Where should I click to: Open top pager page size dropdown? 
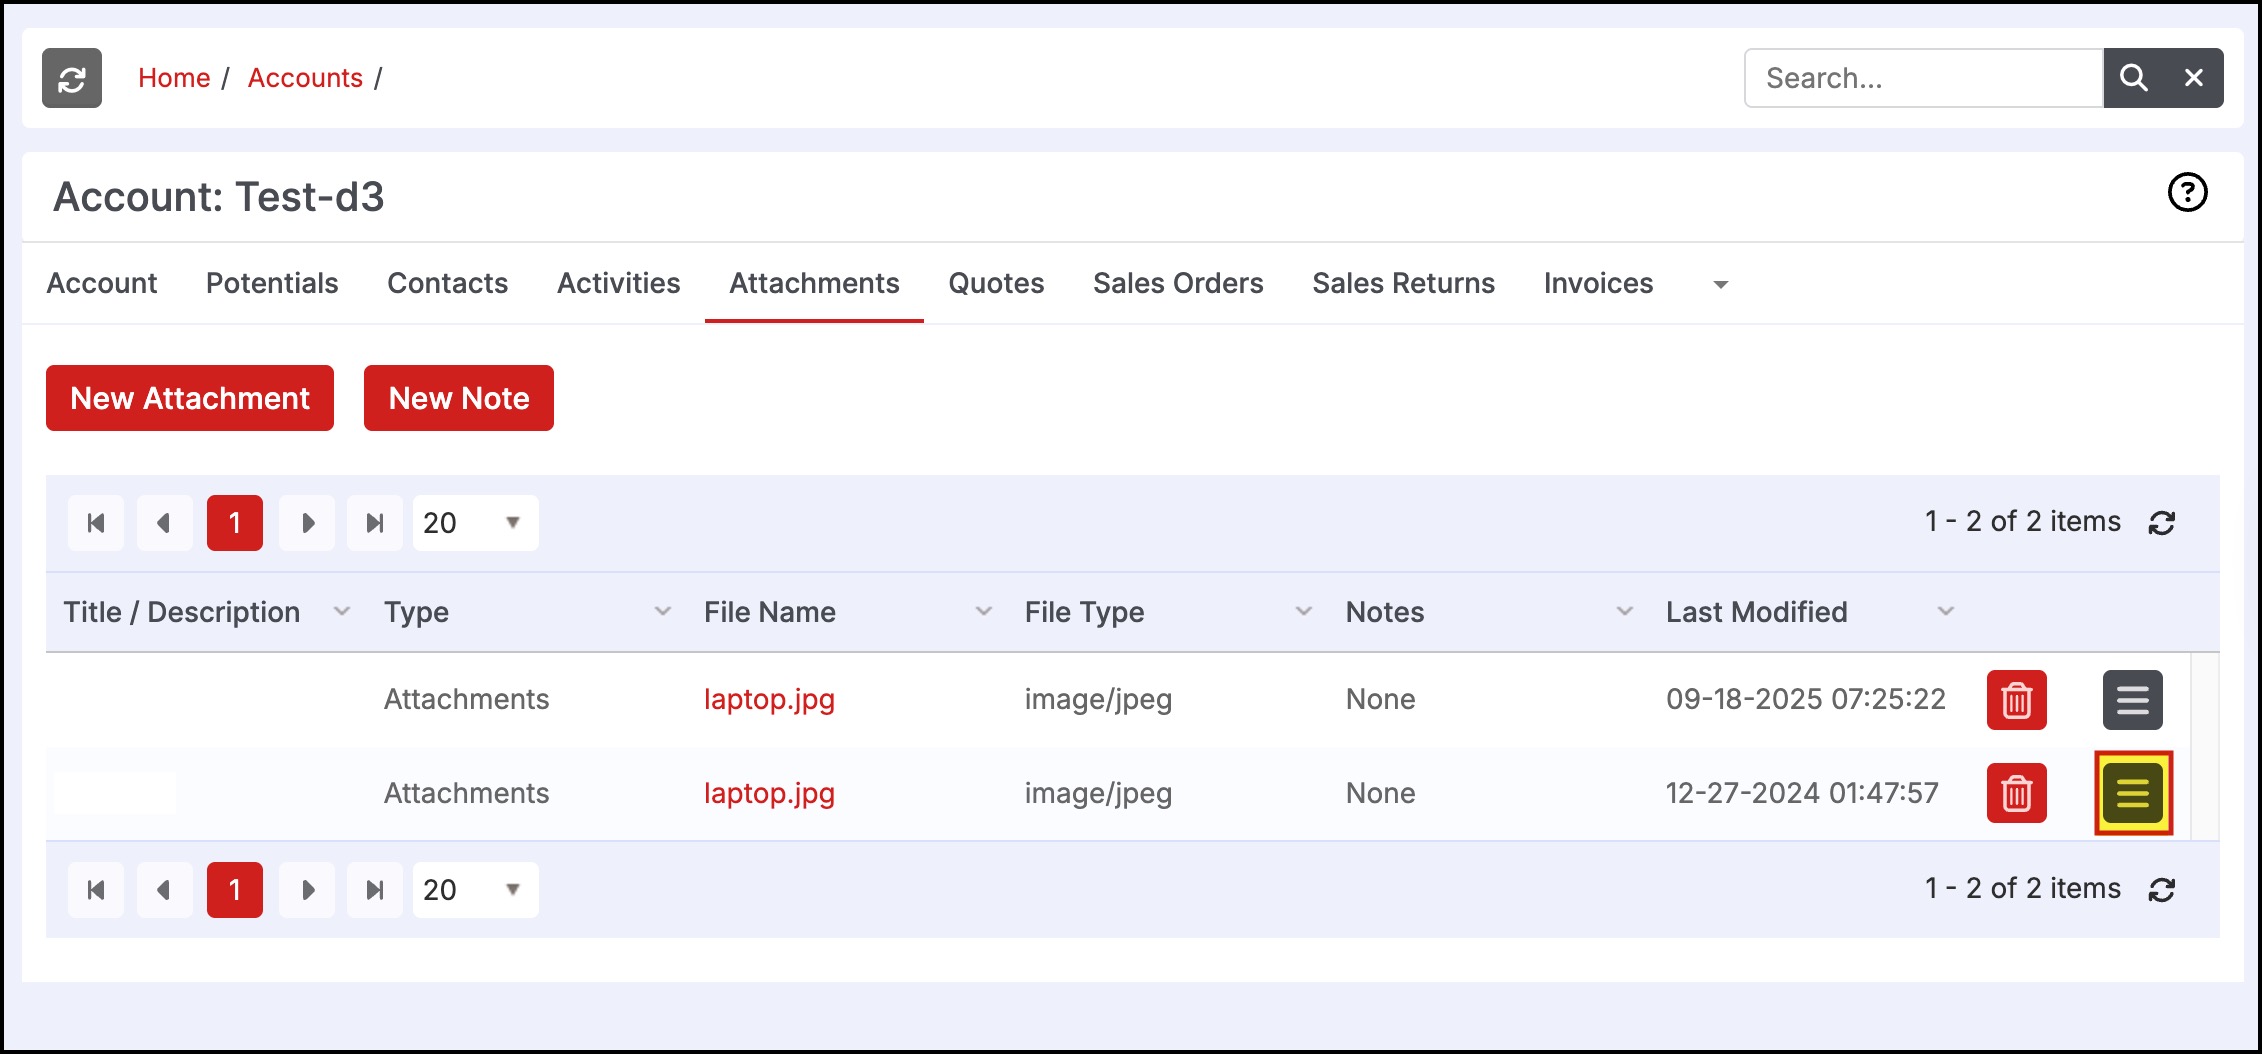475,523
